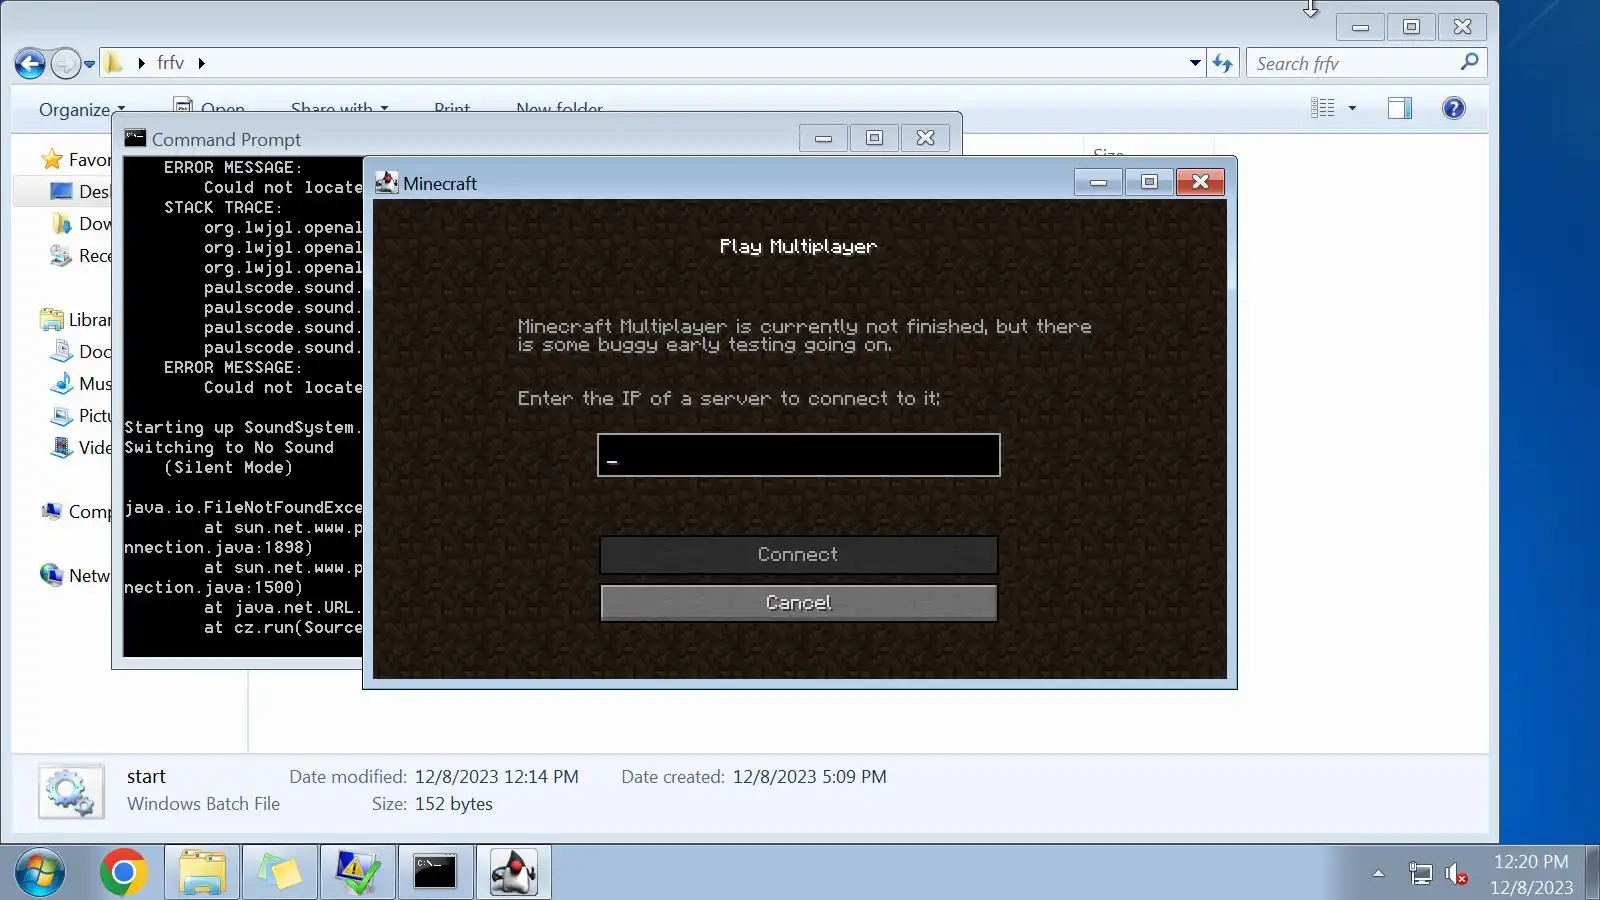Select Documents library in navigation pane
This screenshot has width=1600, height=900.
tap(81, 351)
